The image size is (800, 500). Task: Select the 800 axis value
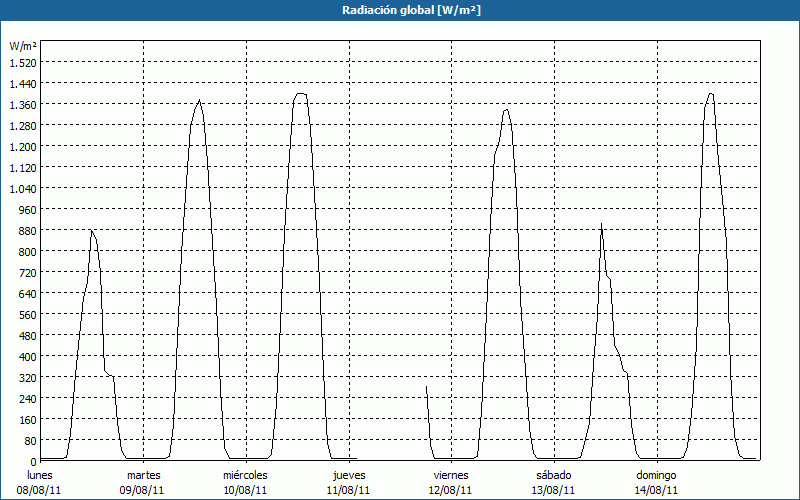coord(28,252)
